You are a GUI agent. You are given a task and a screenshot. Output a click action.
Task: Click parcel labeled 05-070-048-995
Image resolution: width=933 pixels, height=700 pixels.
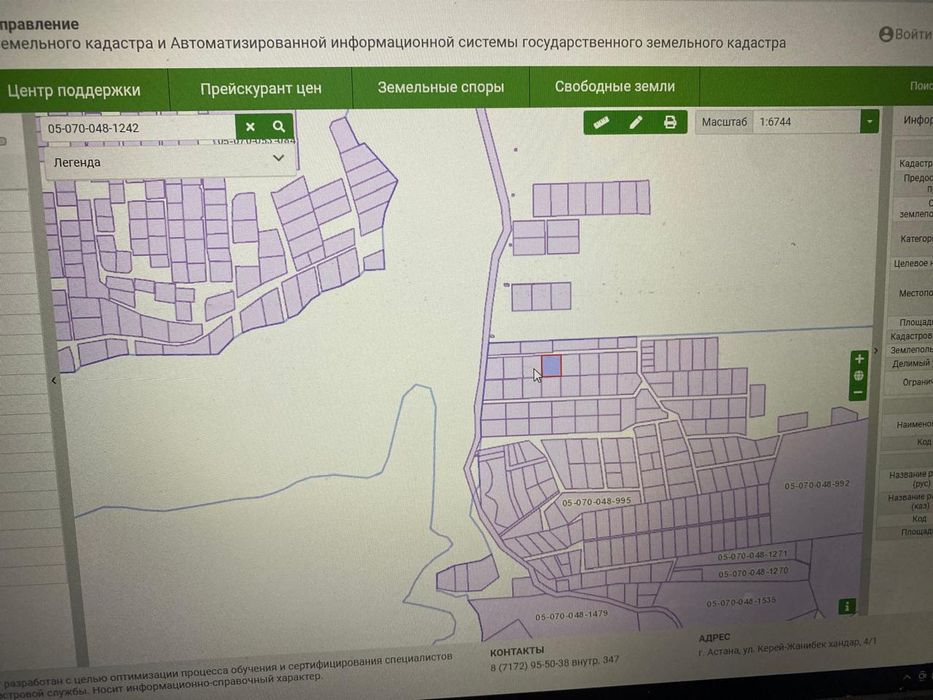596,502
